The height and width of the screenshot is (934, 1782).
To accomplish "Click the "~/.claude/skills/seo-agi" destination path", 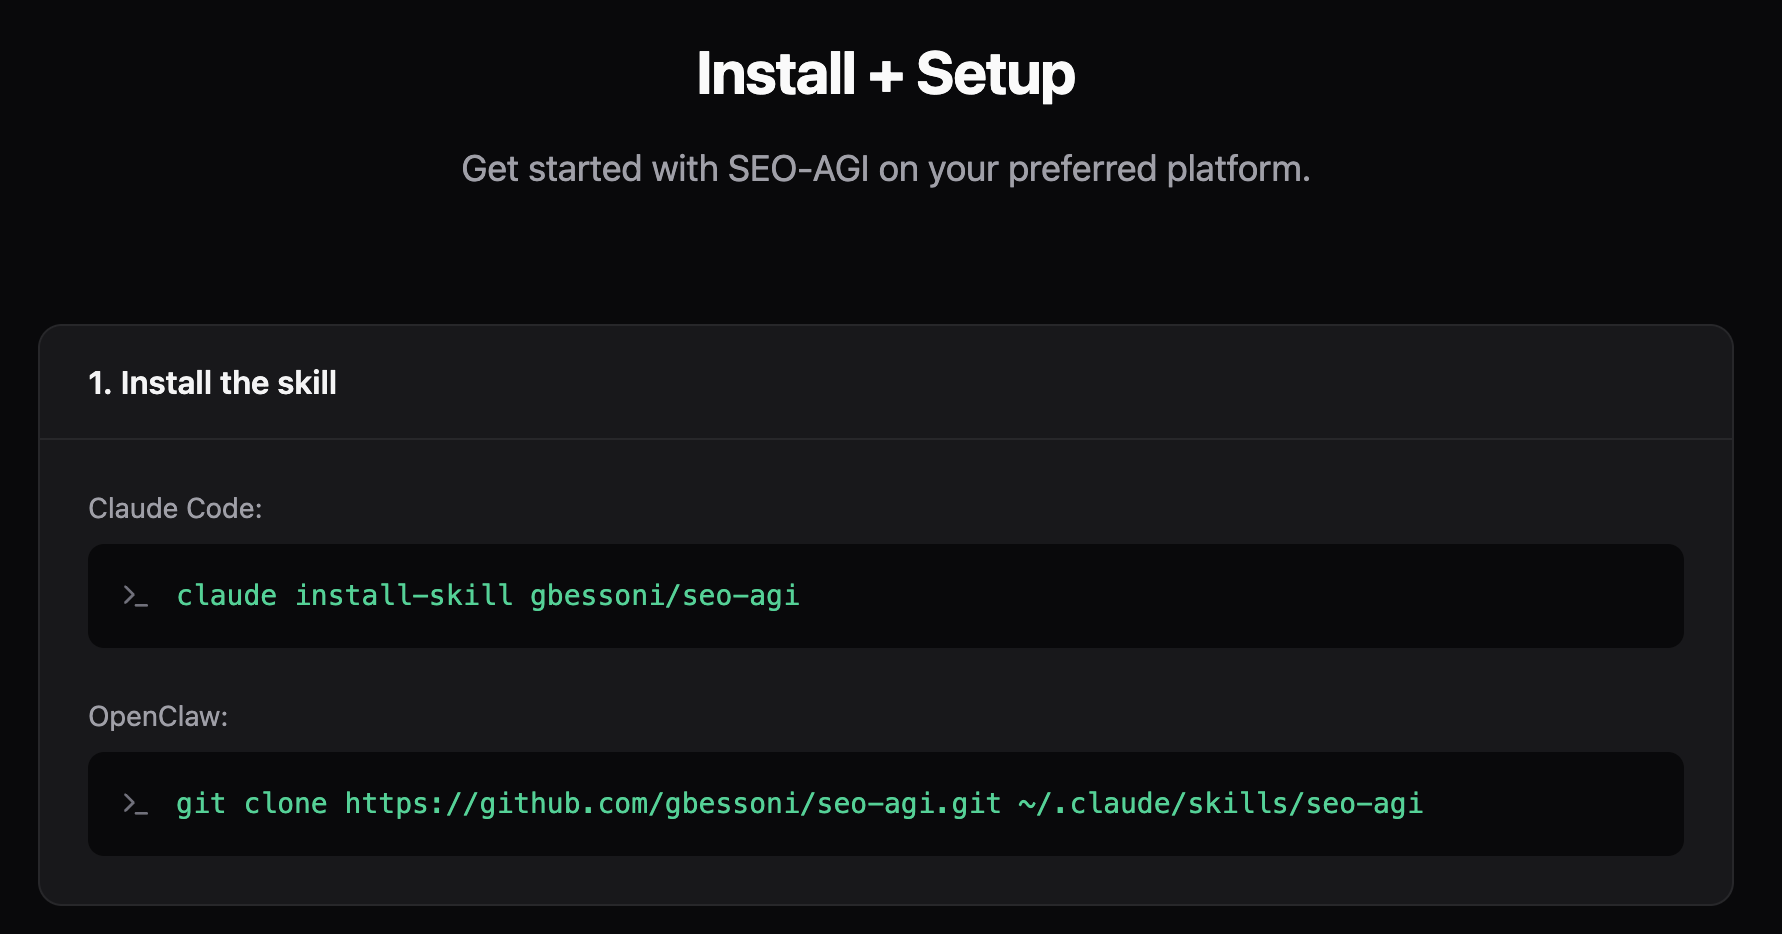I will 1220,804.
